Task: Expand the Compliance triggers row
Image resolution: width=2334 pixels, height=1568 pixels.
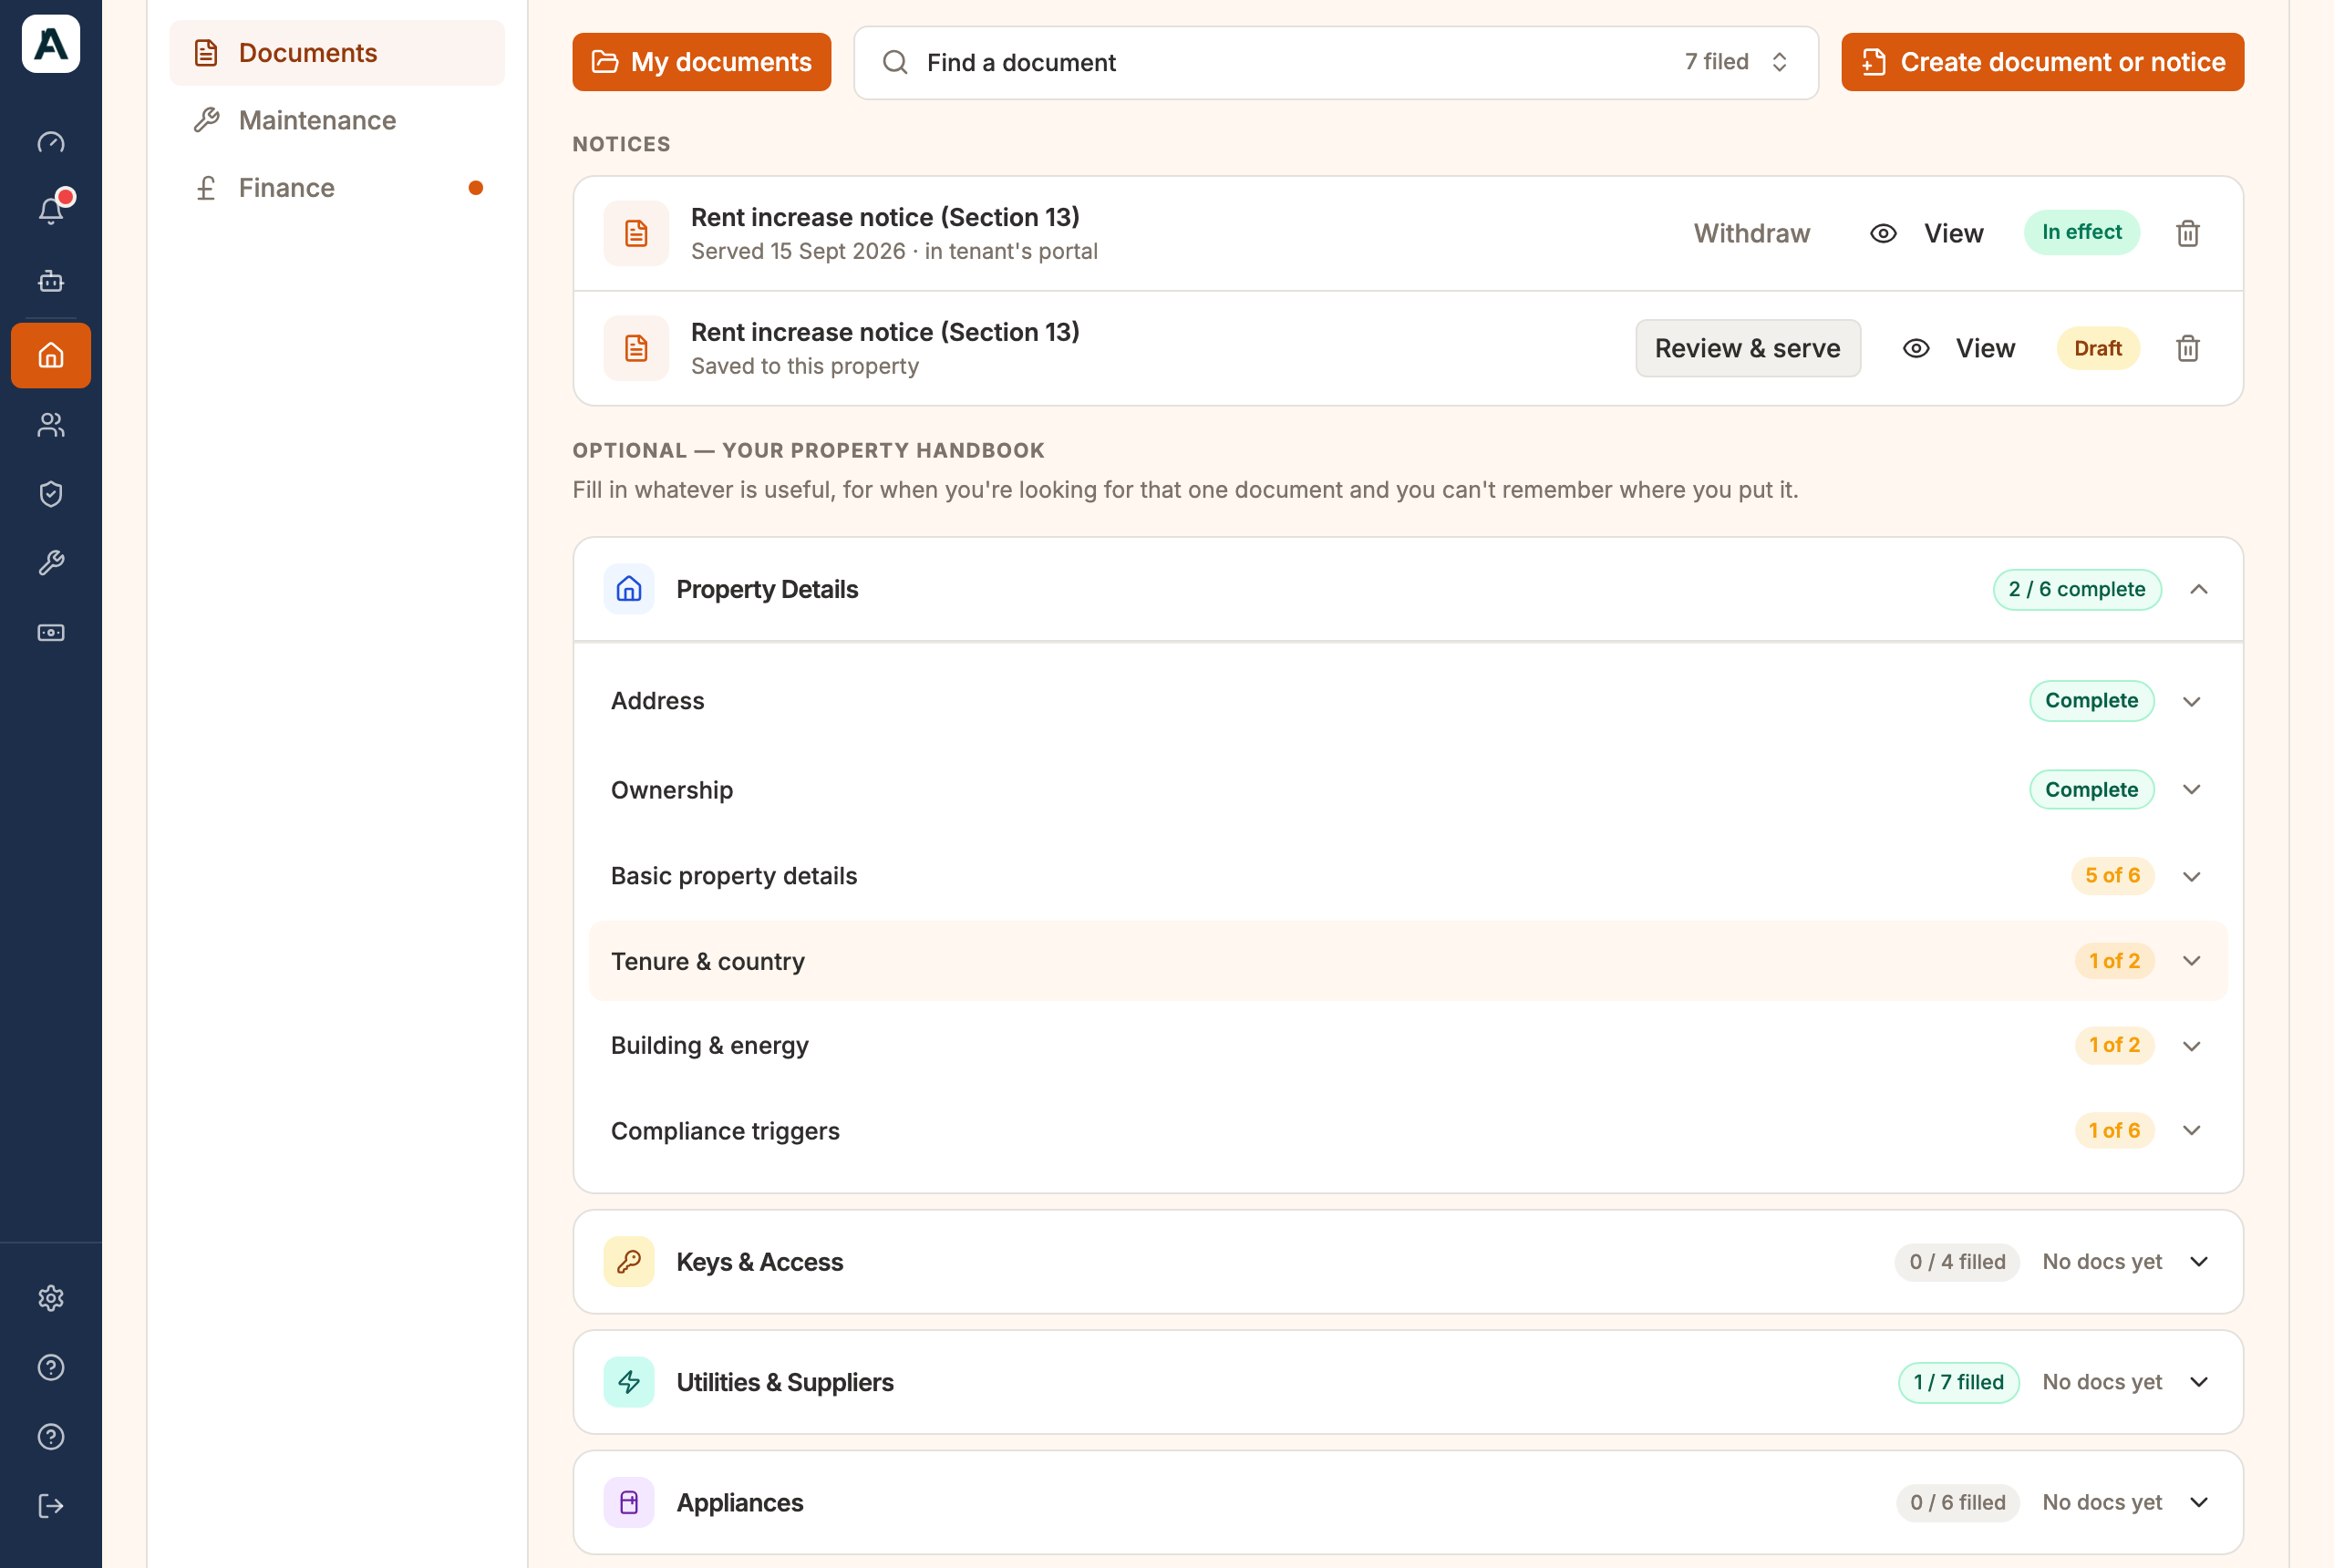Action: pos(2191,1130)
